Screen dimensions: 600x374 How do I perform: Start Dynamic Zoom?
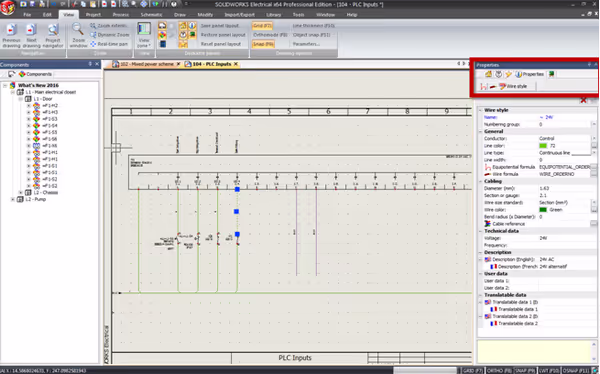tap(110, 35)
